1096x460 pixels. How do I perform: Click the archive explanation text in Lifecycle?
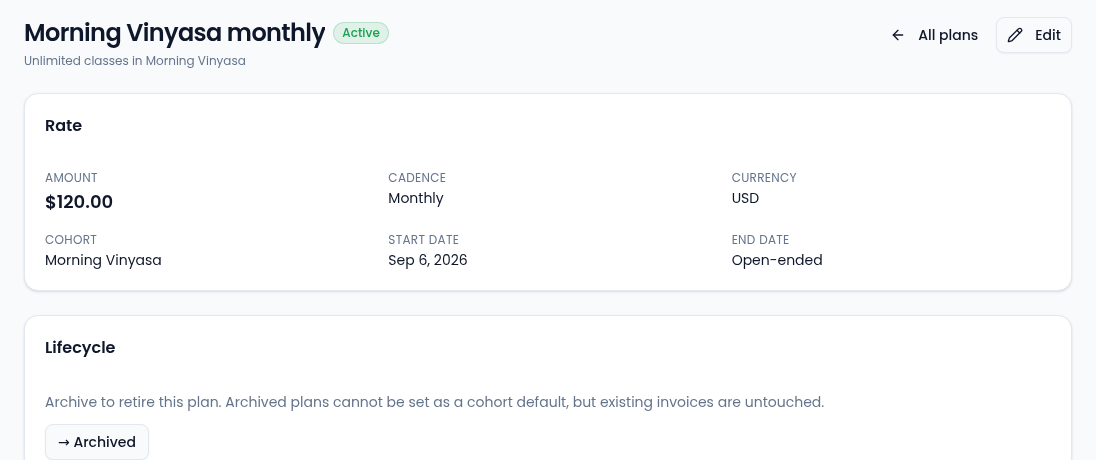[x=435, y=403]
